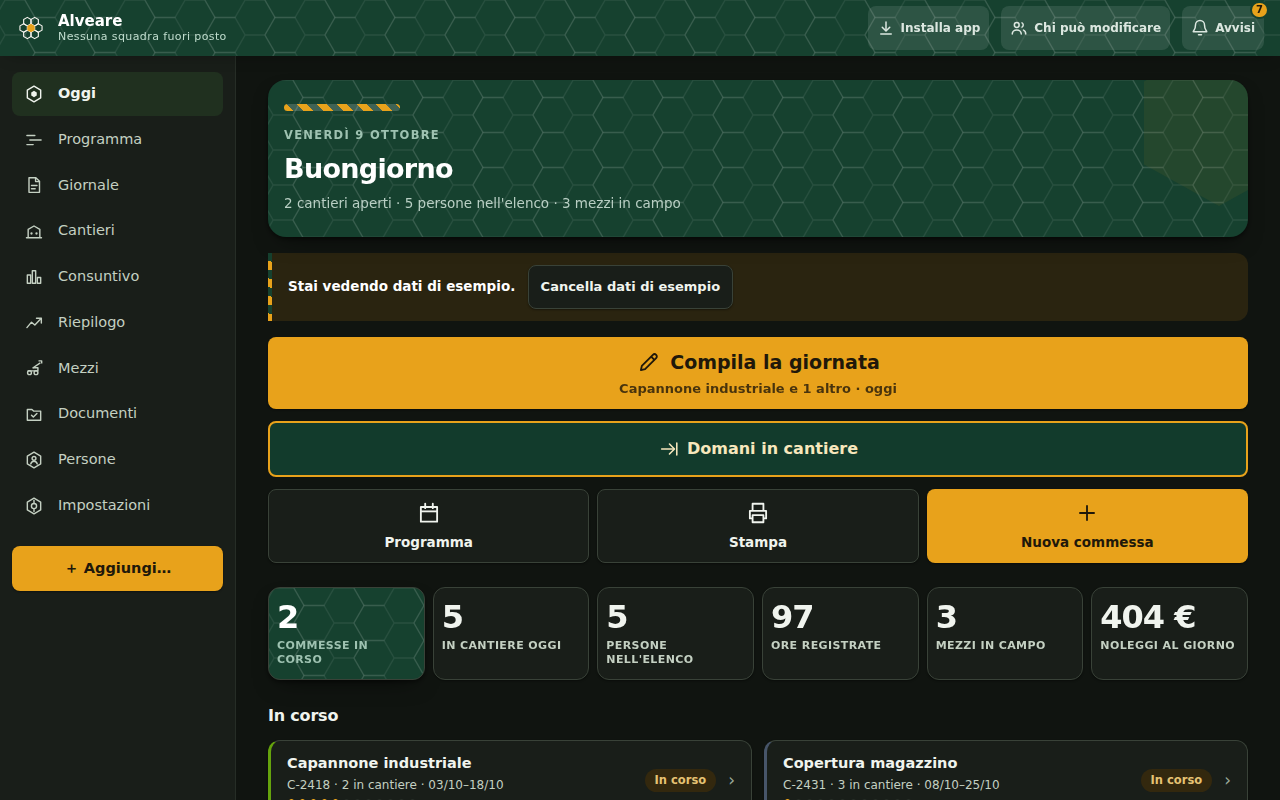Open the Persone menu item

[118, 459]
